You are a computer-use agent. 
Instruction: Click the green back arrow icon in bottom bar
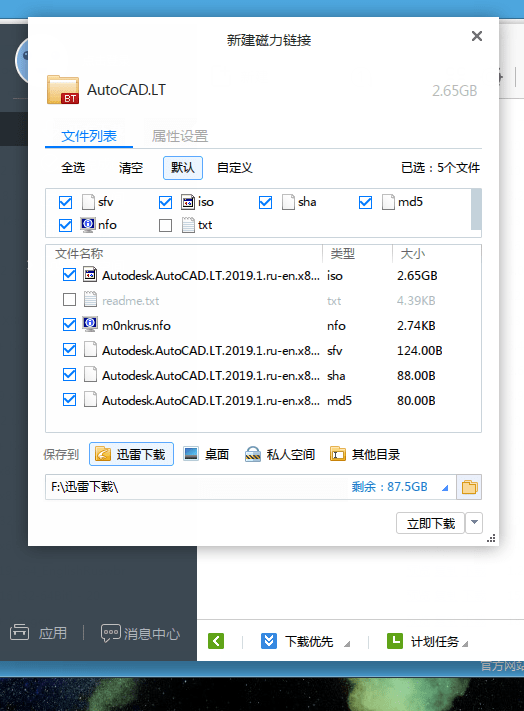point(216,641)
